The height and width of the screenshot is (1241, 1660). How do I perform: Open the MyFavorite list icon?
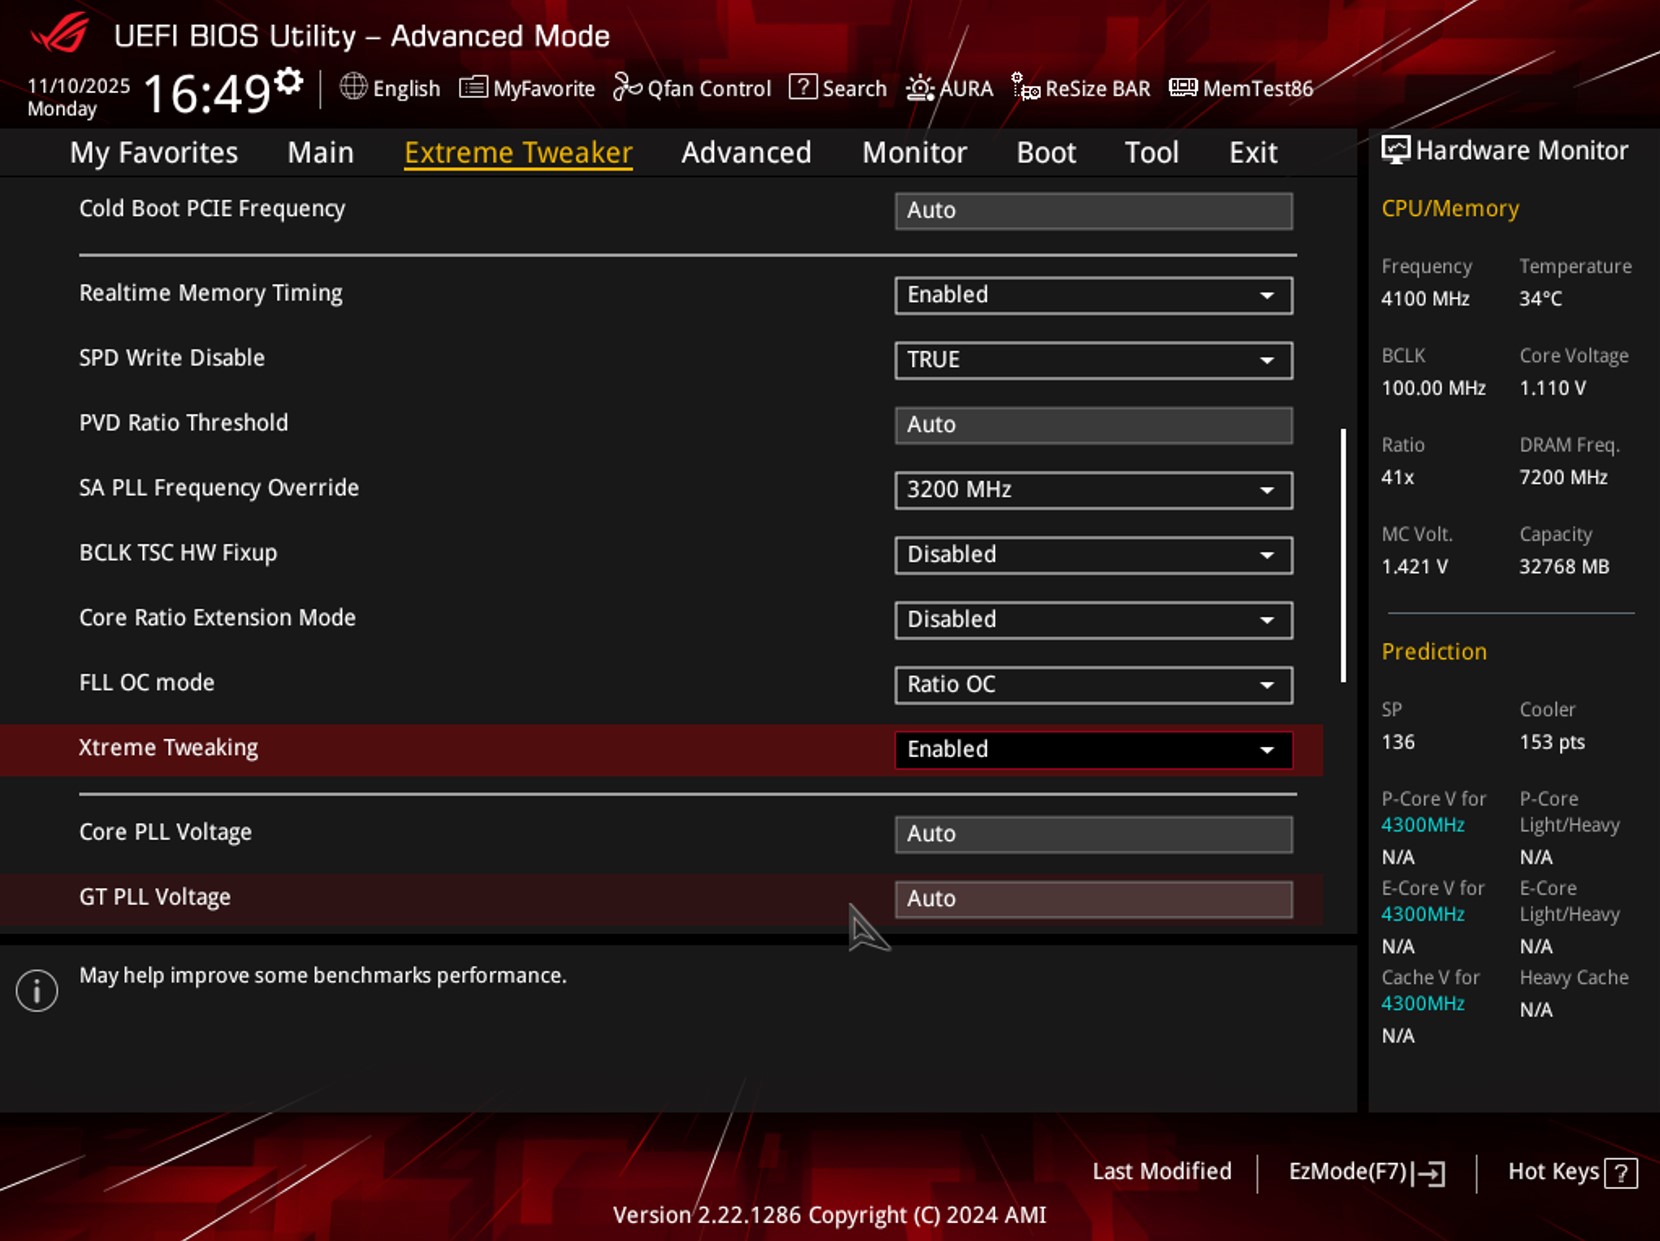tap(473, 88)
